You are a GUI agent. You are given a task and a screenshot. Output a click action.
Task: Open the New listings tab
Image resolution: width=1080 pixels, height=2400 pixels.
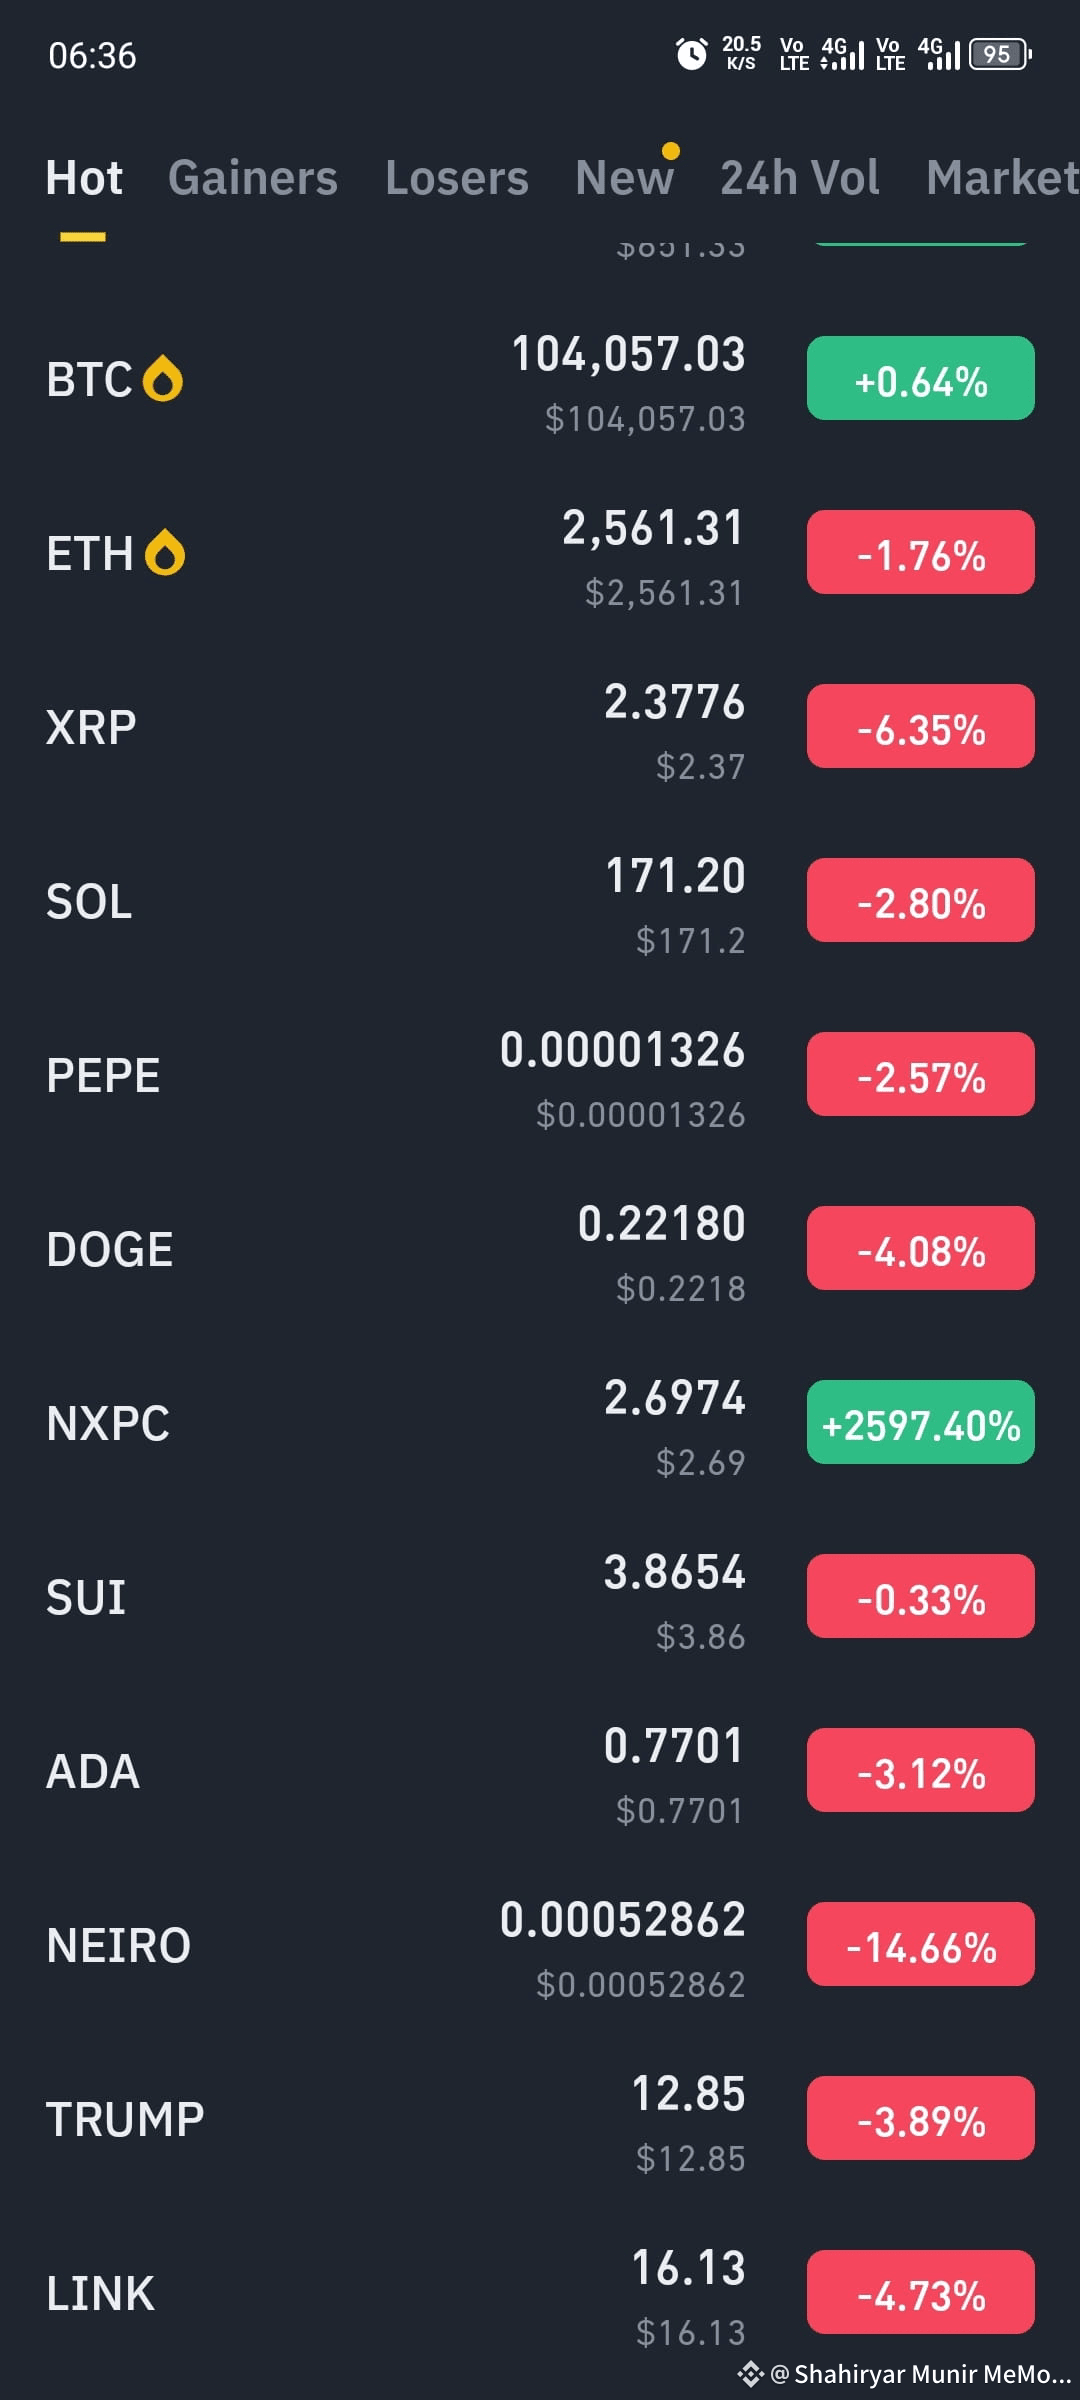pos(625,178)
